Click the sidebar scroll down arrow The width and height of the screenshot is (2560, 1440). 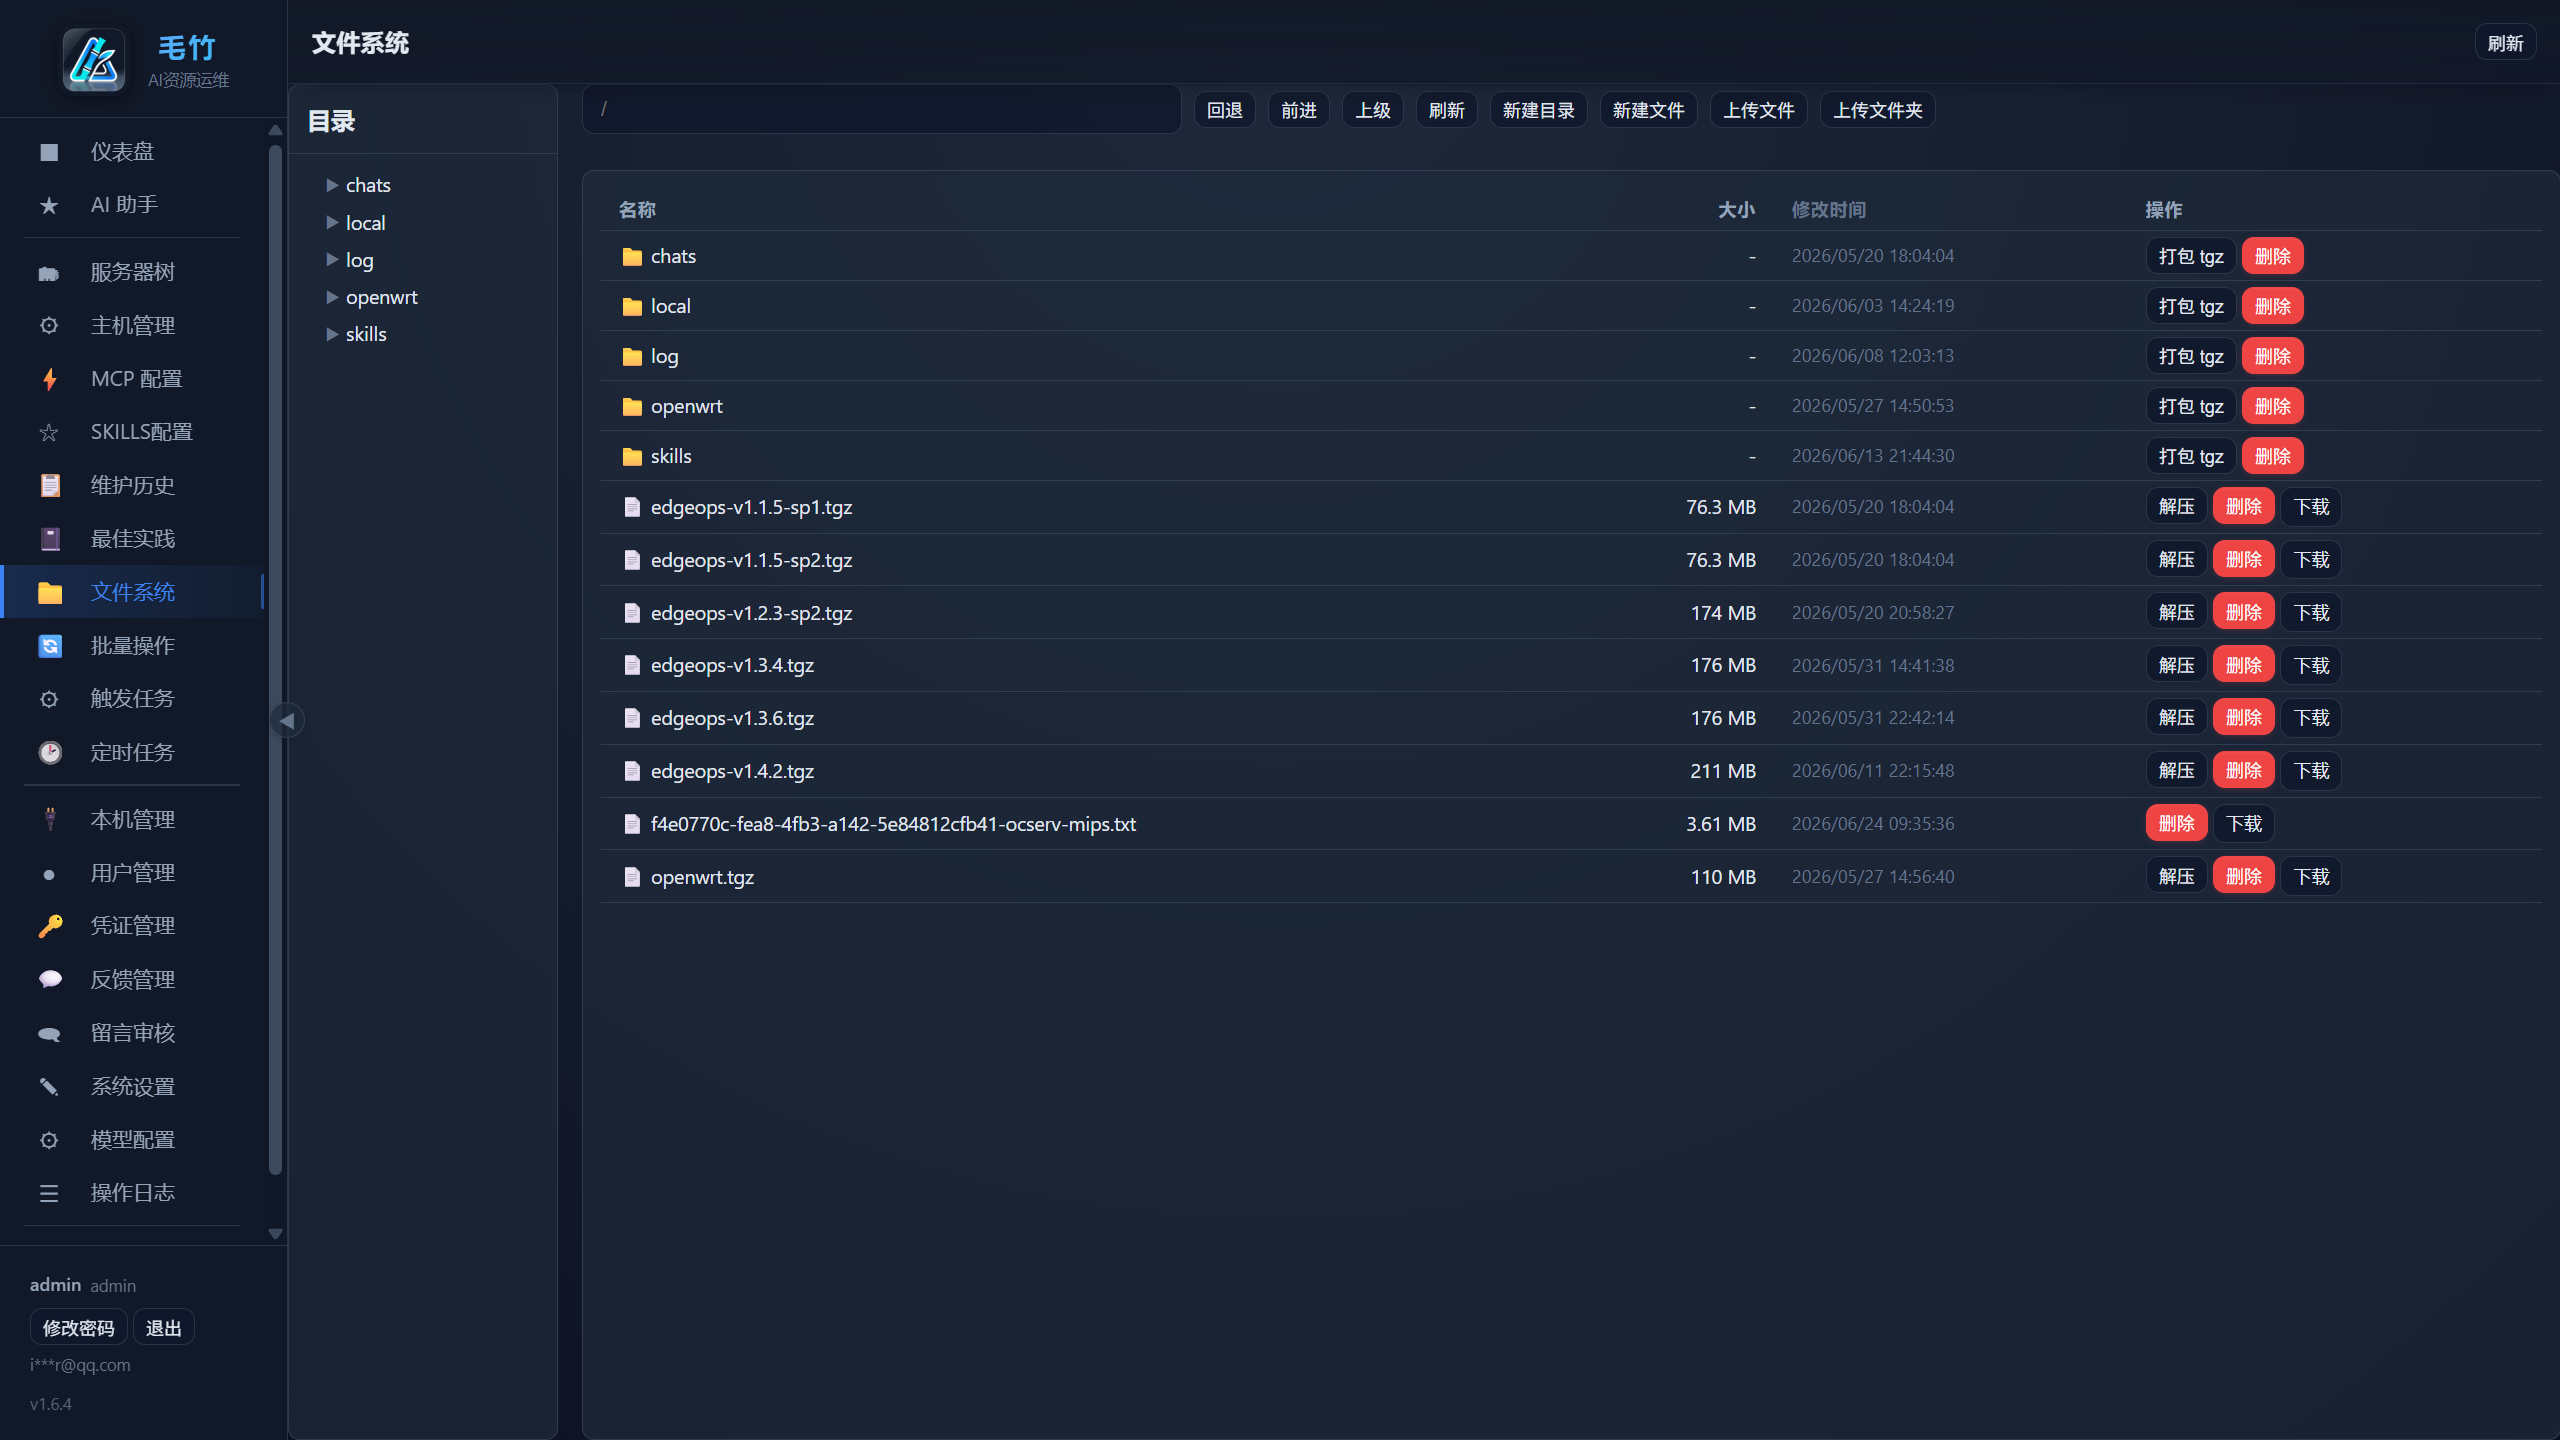point(275,1234)
